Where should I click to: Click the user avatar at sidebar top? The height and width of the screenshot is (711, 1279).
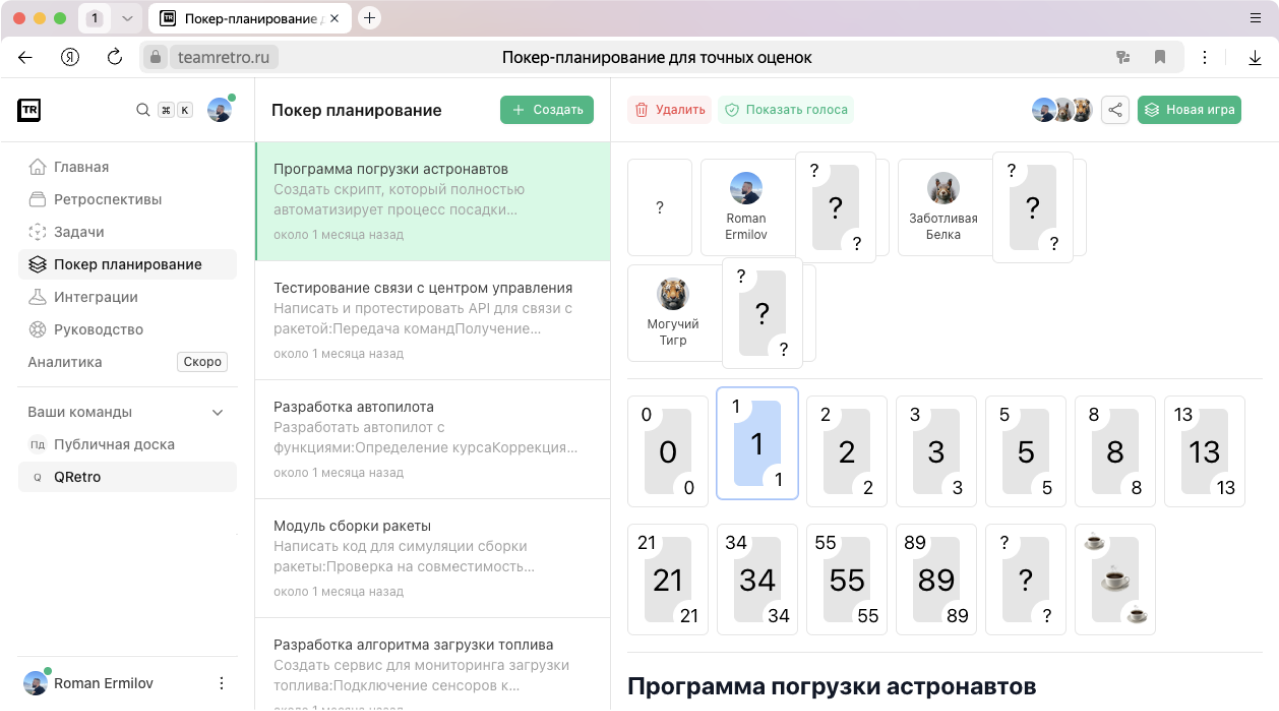pyautogui.click(x=219, y=110)
